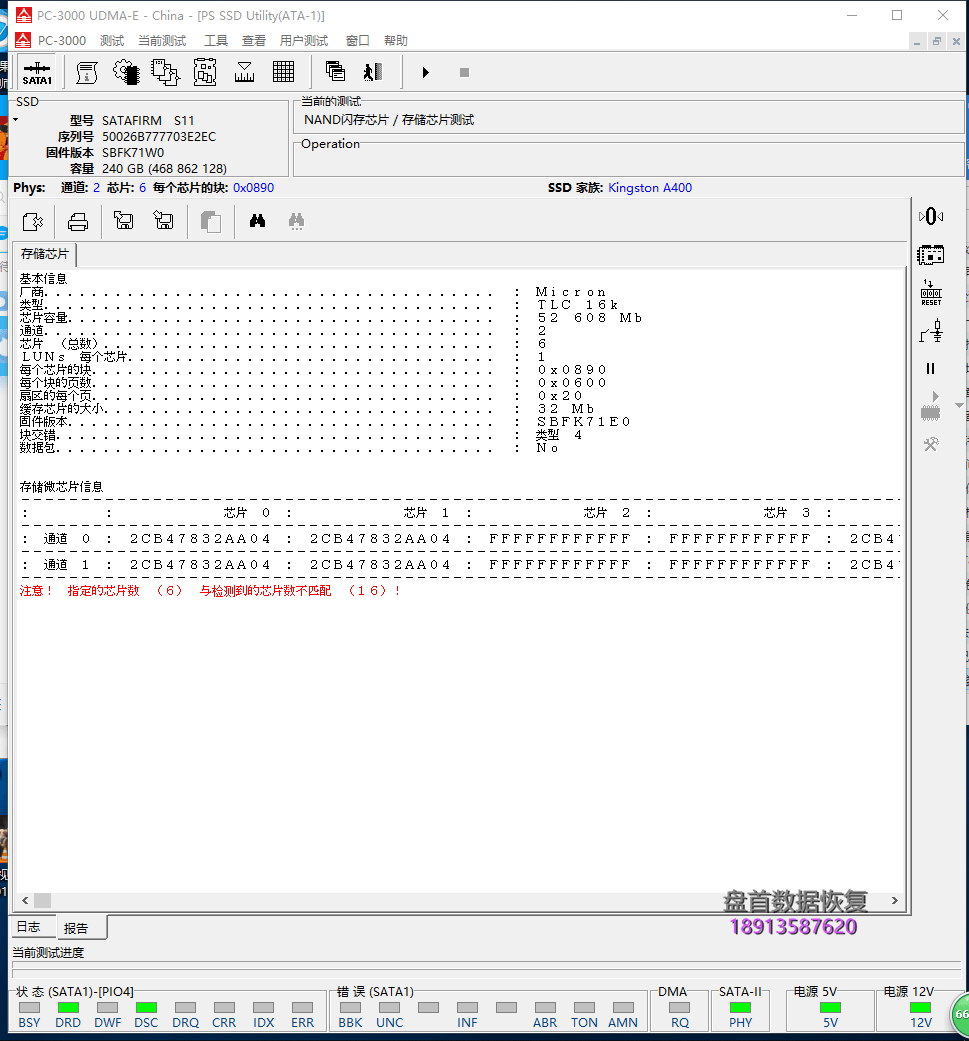Open the 用户测试 menu
969x1041 pixels.
pos(304,40)
